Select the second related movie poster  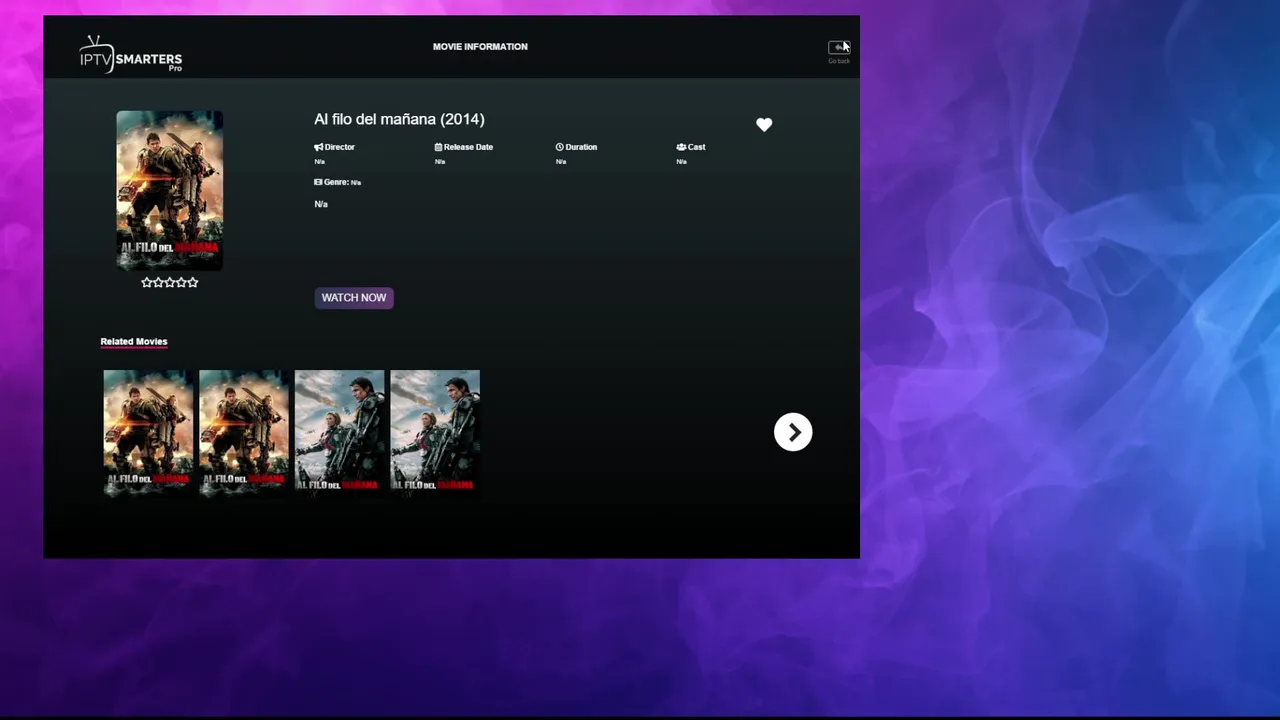(244, 432)
